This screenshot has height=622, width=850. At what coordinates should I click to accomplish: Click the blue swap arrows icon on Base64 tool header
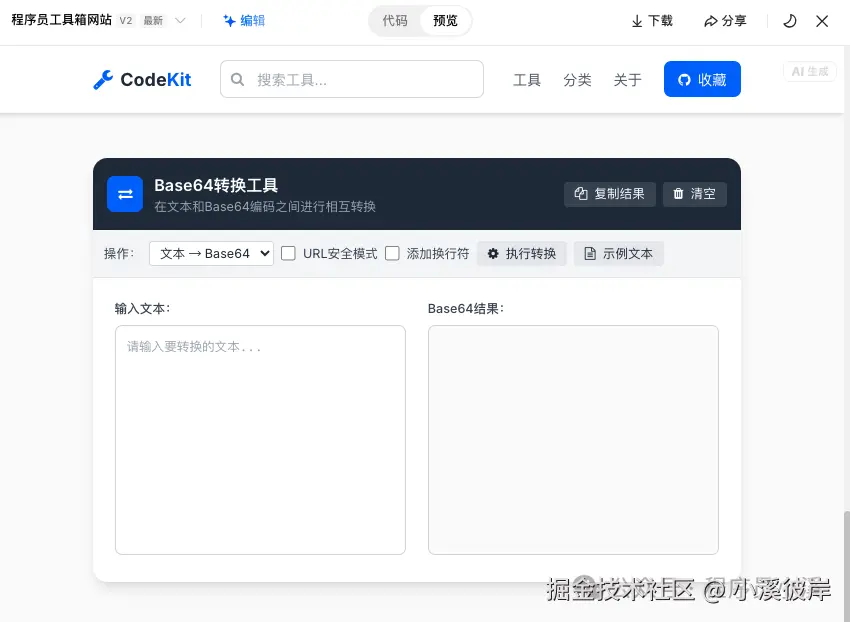125,193
